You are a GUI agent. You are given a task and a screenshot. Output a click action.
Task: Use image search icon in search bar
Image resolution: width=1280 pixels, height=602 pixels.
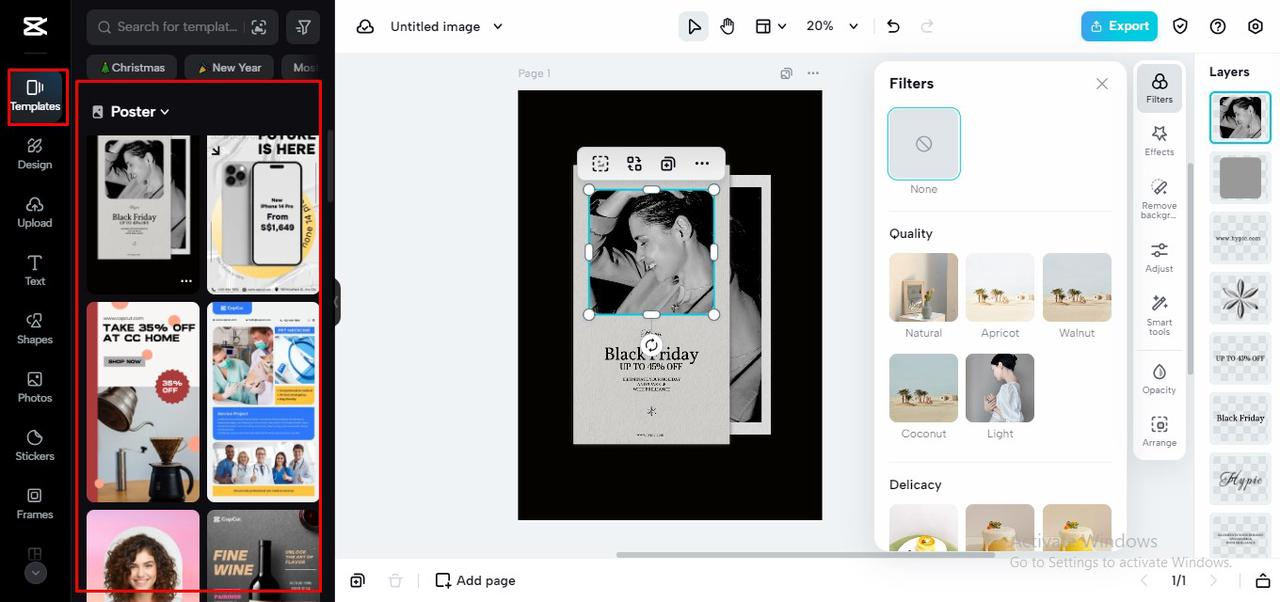click(259, 27)
